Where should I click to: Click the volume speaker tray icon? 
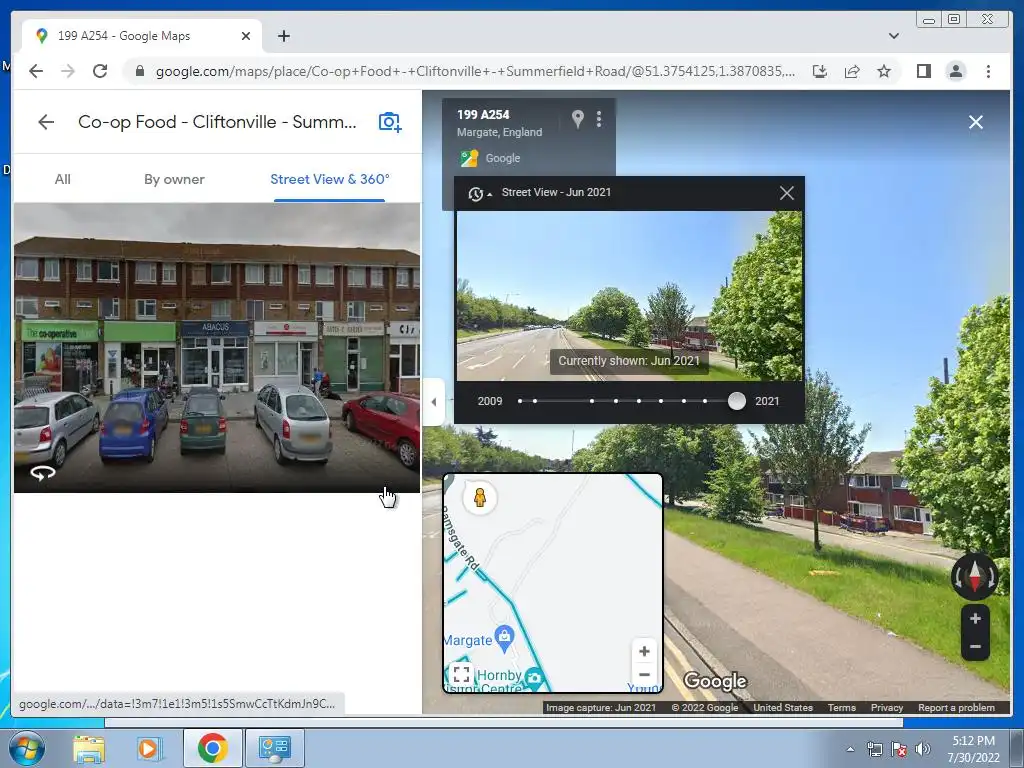(x=922, y=749)
